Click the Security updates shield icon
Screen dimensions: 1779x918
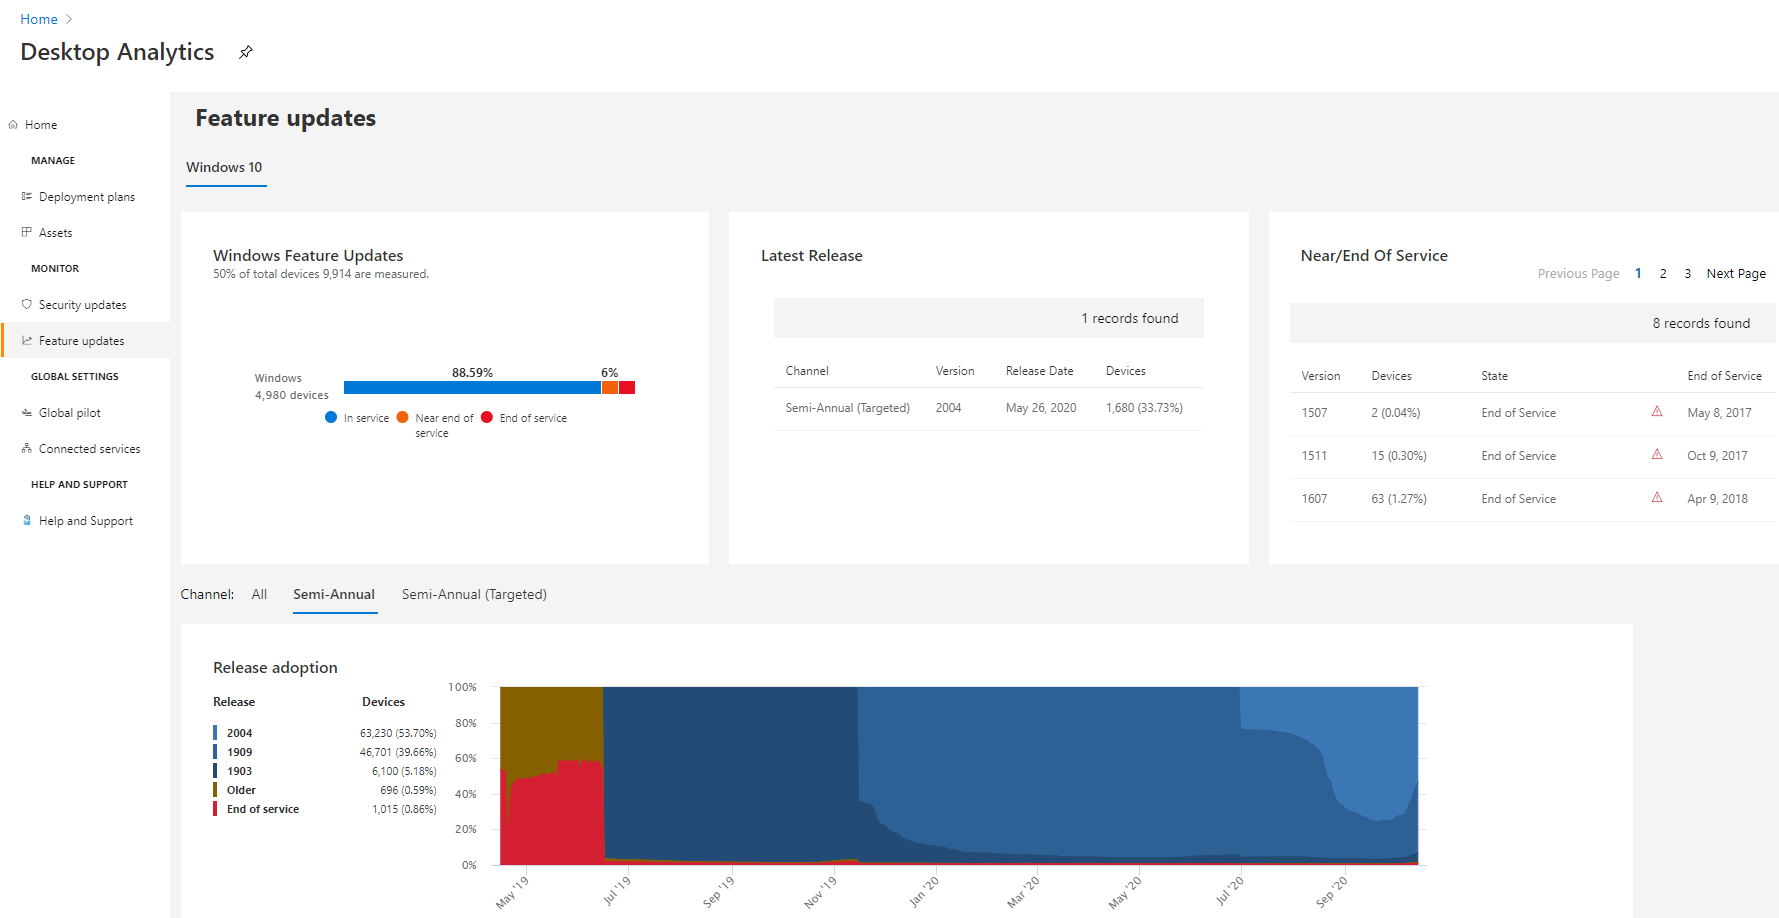point(27,304)
